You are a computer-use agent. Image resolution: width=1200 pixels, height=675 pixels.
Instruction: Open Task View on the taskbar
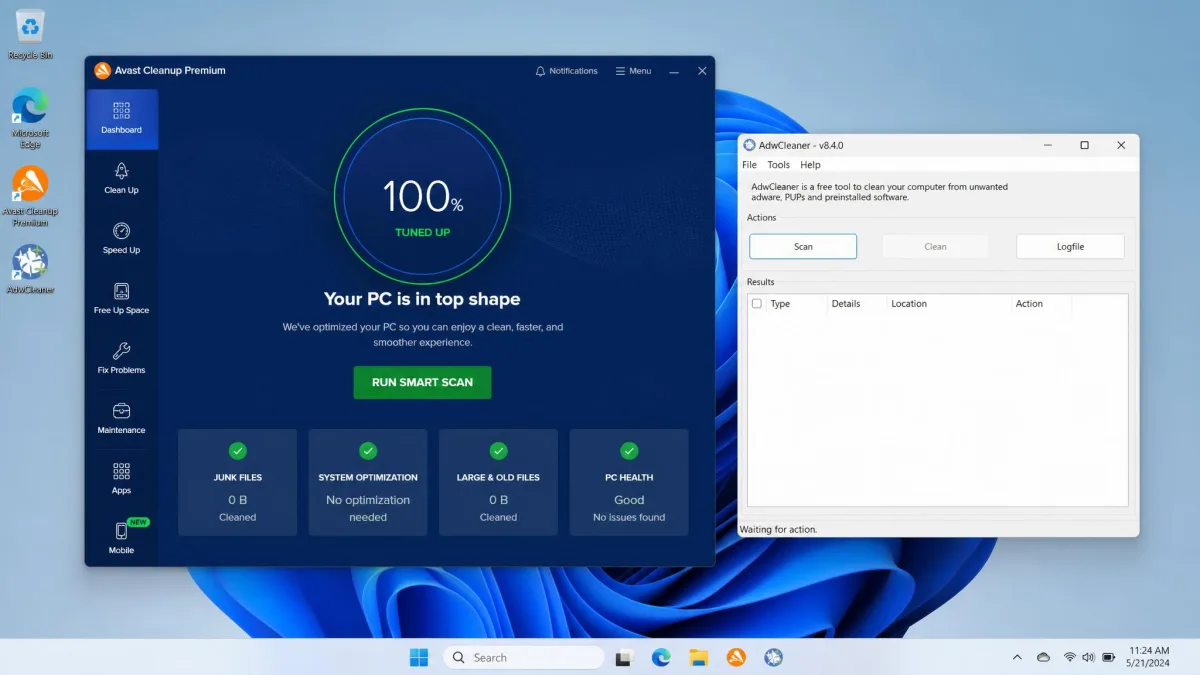coord(625,657)
